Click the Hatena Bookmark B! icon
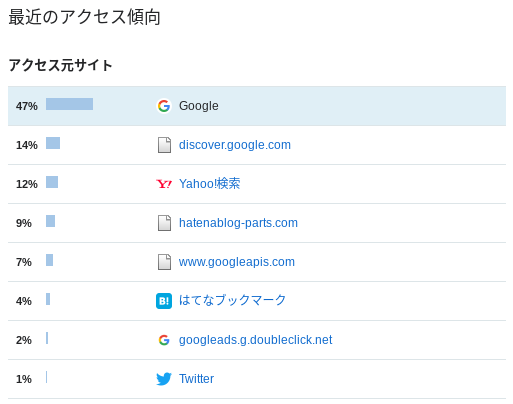Viewport: 513px width, 404px height. [x=164, y=301]
